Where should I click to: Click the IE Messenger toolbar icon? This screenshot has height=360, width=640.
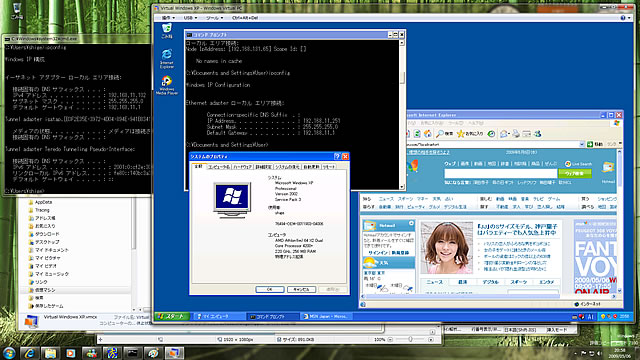coord(538,133)
